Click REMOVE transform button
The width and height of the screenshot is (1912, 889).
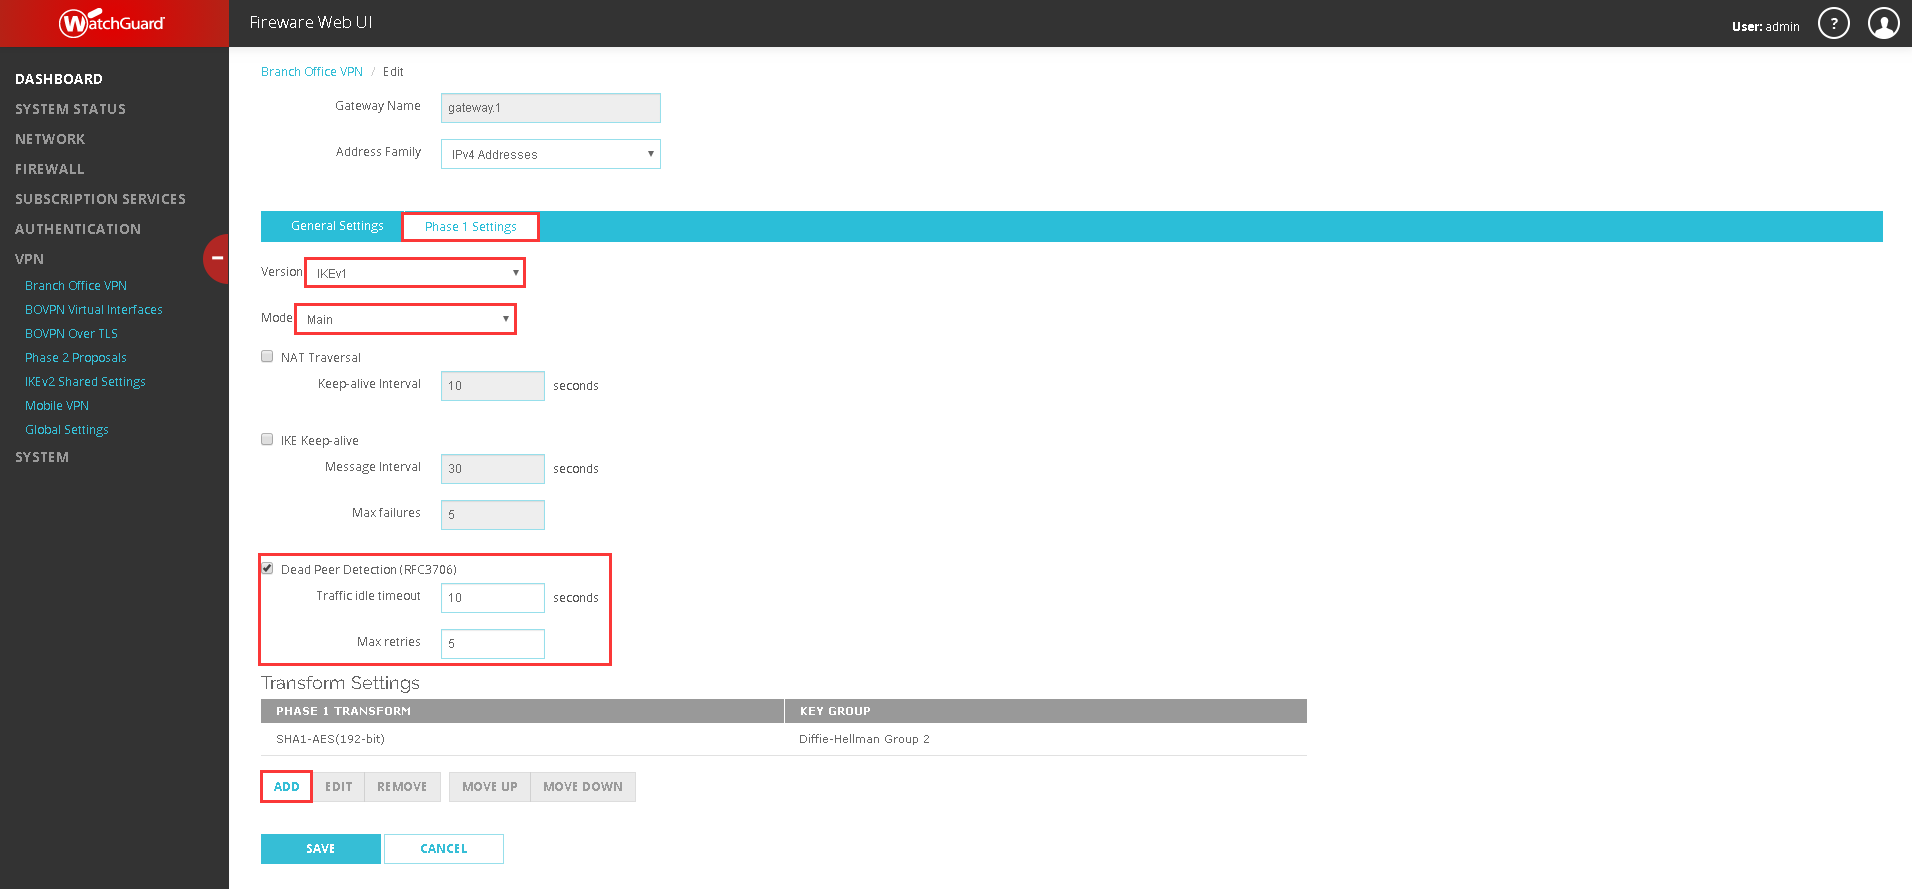tap(402, 787)
